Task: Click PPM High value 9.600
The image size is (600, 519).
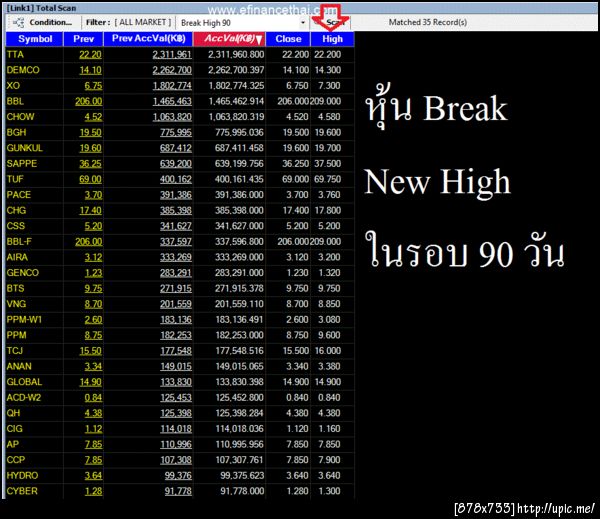Action: coord(329,335)
